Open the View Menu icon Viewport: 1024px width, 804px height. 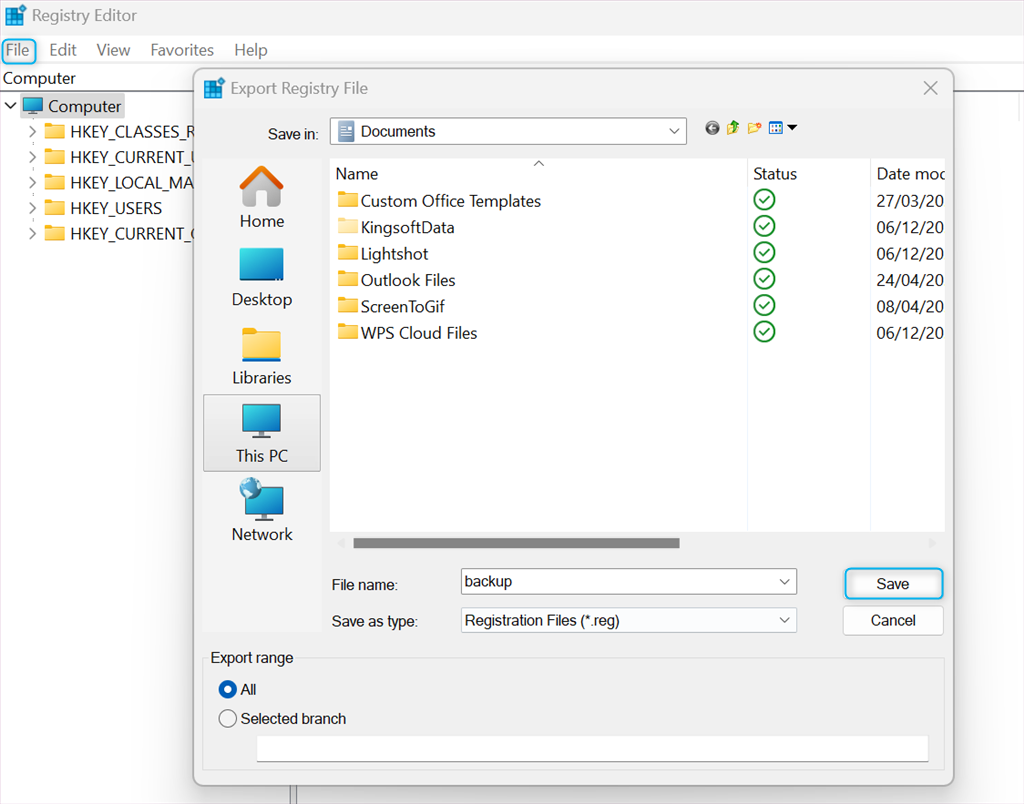point(782,128)
